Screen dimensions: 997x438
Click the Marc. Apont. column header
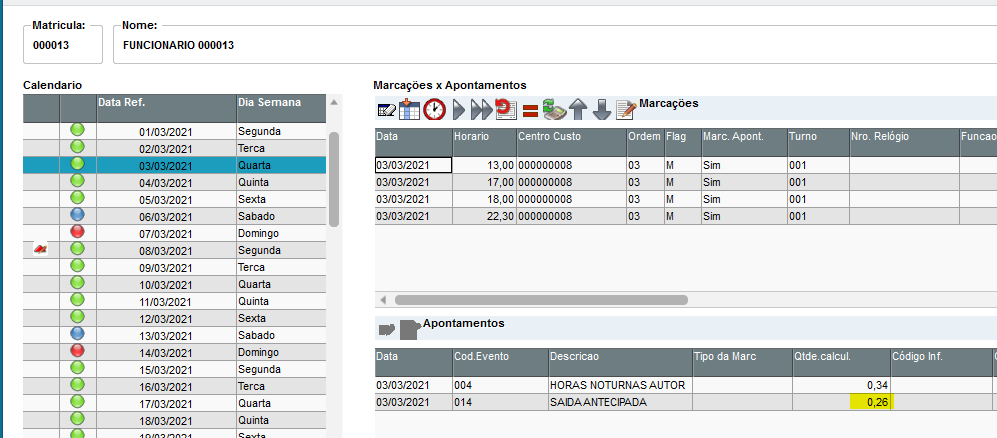tap(743, 142)
